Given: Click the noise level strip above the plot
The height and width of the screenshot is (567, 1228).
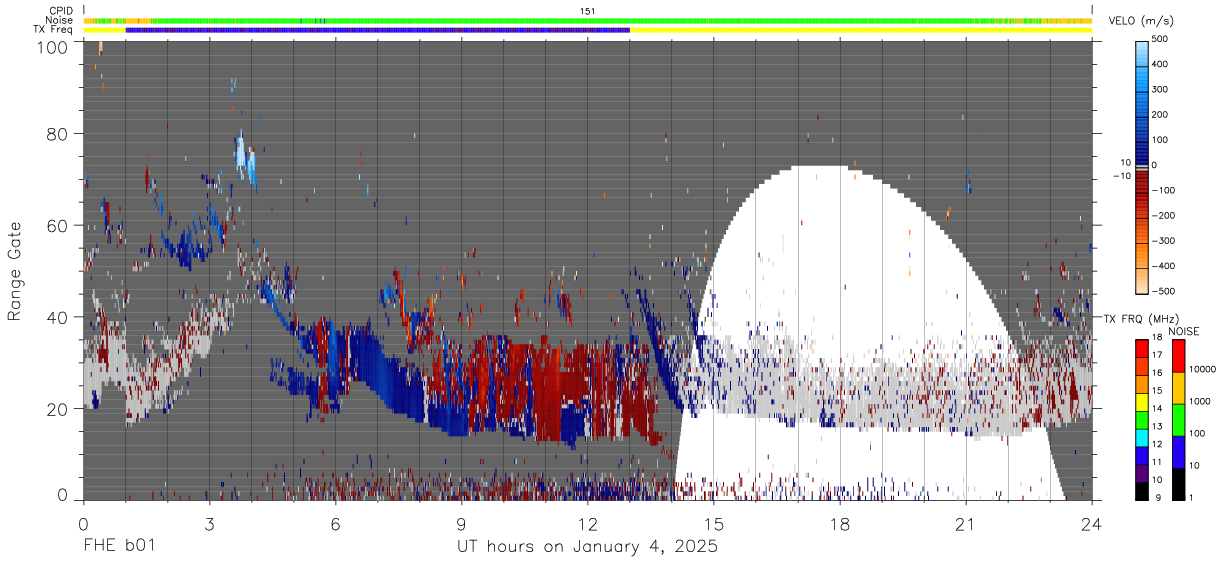Looking at the screenshot, I should (x=588, y=20).
